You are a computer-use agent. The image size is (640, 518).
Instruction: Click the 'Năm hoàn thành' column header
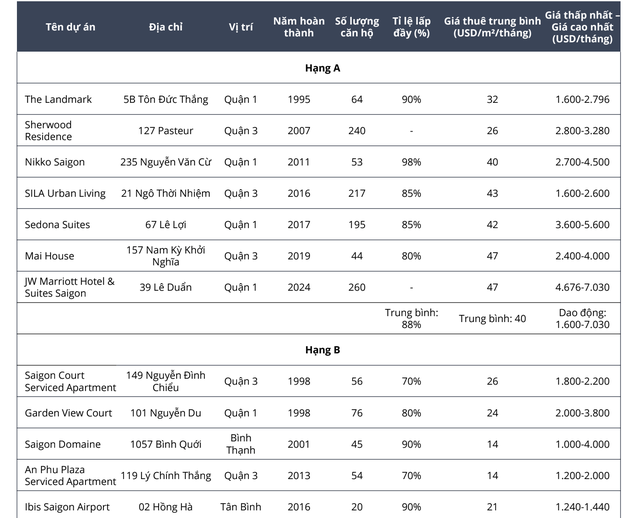[x=299, y=27]
